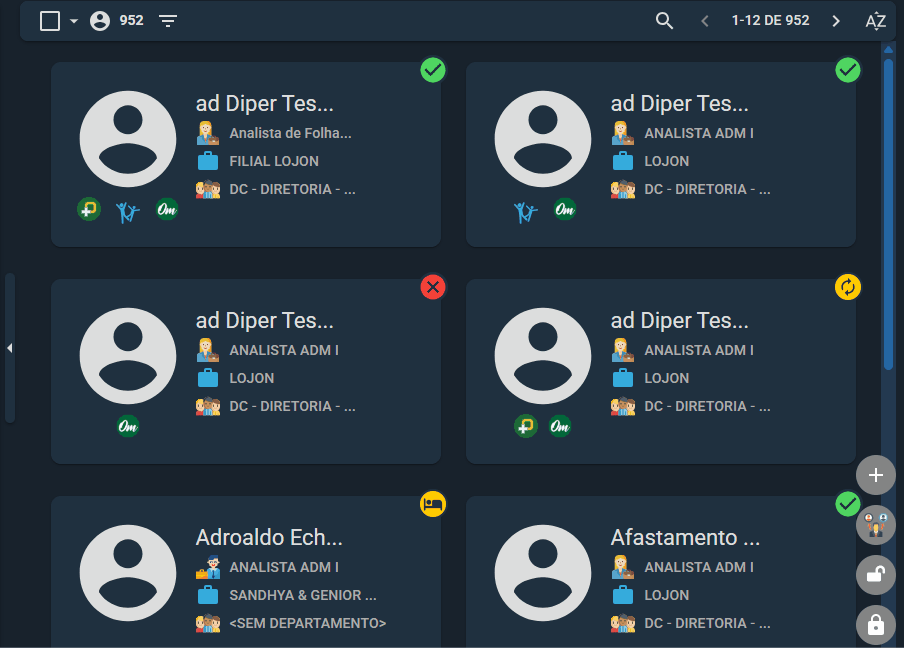Click the "1-12 DE 952" pagination text

[770, 21]
